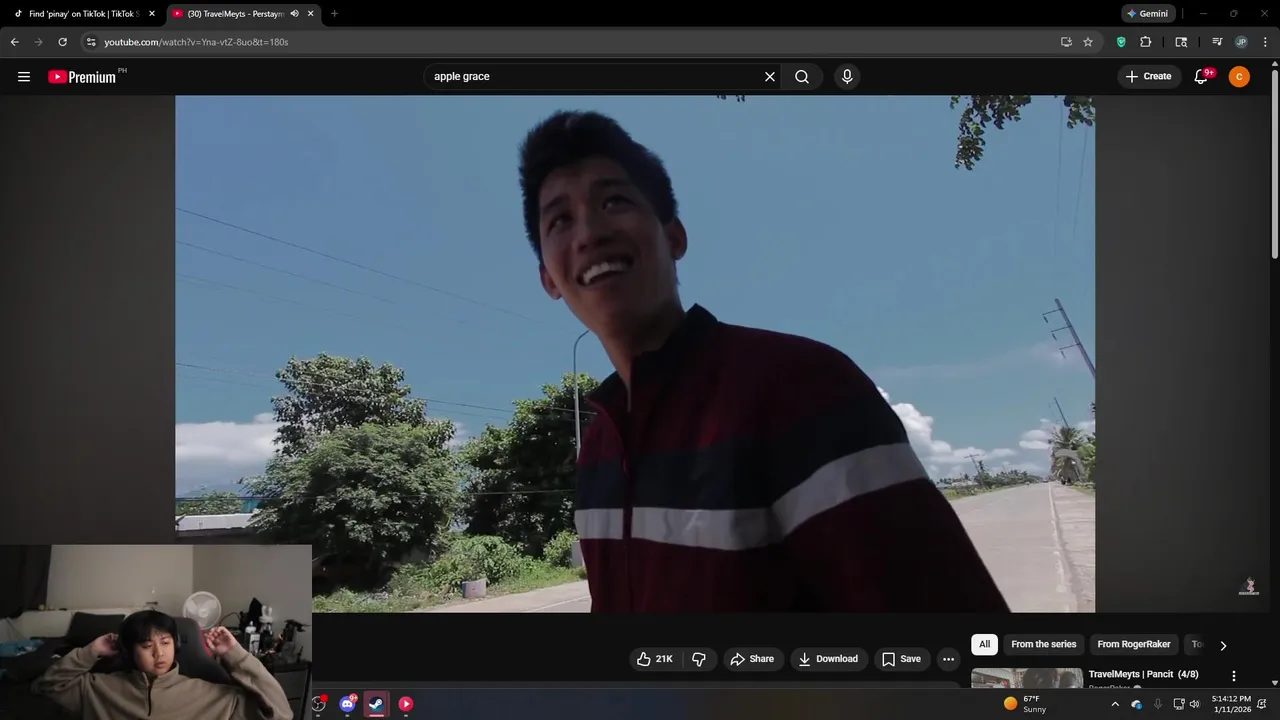Install YouTube app icon in address bar
Image resolution: width=1280 pixels, height=720 pixels.
(1066, 42)
